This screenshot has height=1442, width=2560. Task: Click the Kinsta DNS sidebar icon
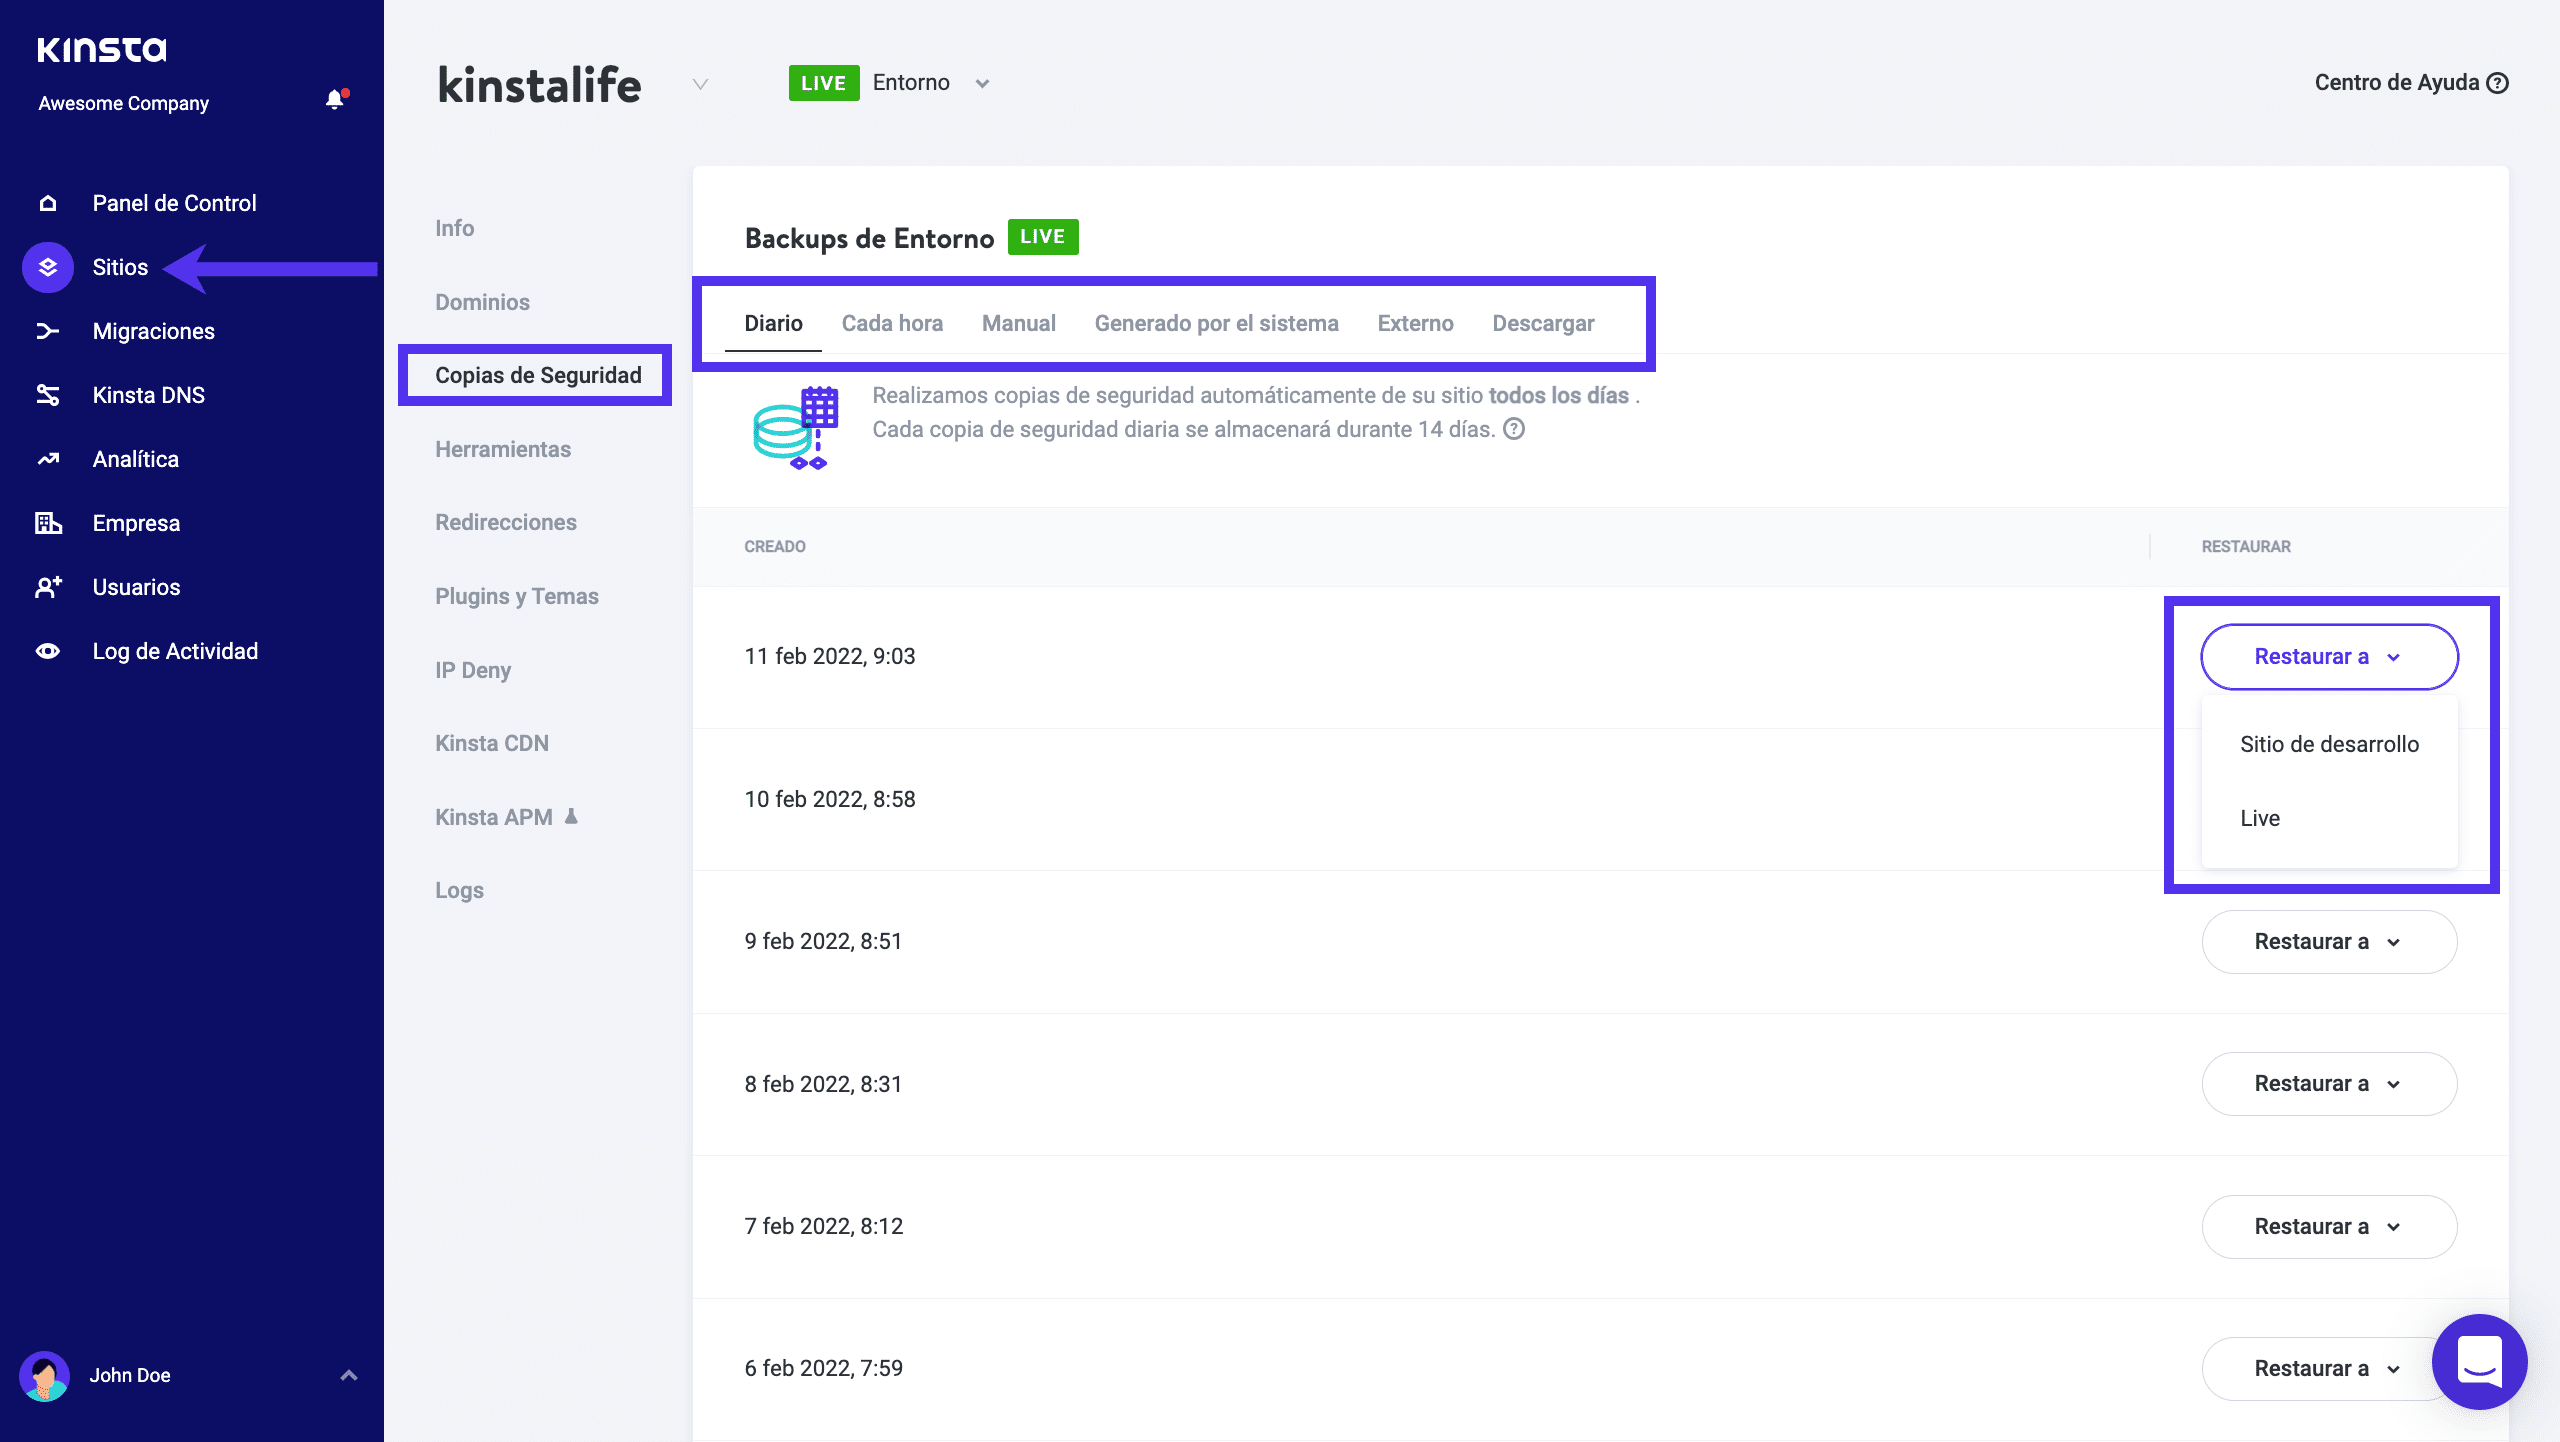[48, 395]
